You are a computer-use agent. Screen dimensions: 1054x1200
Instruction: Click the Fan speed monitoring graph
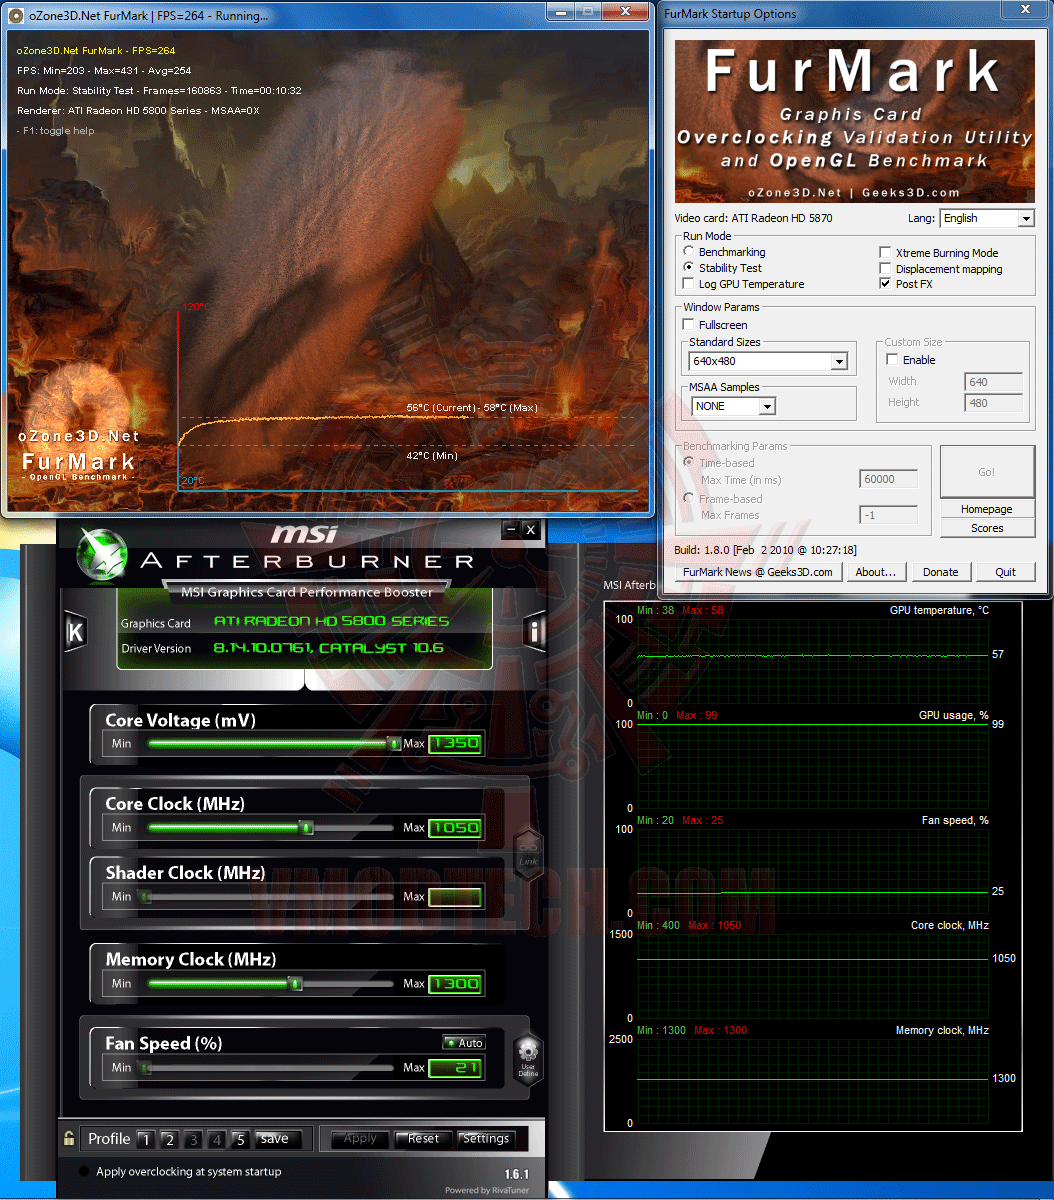click(812, 870)
